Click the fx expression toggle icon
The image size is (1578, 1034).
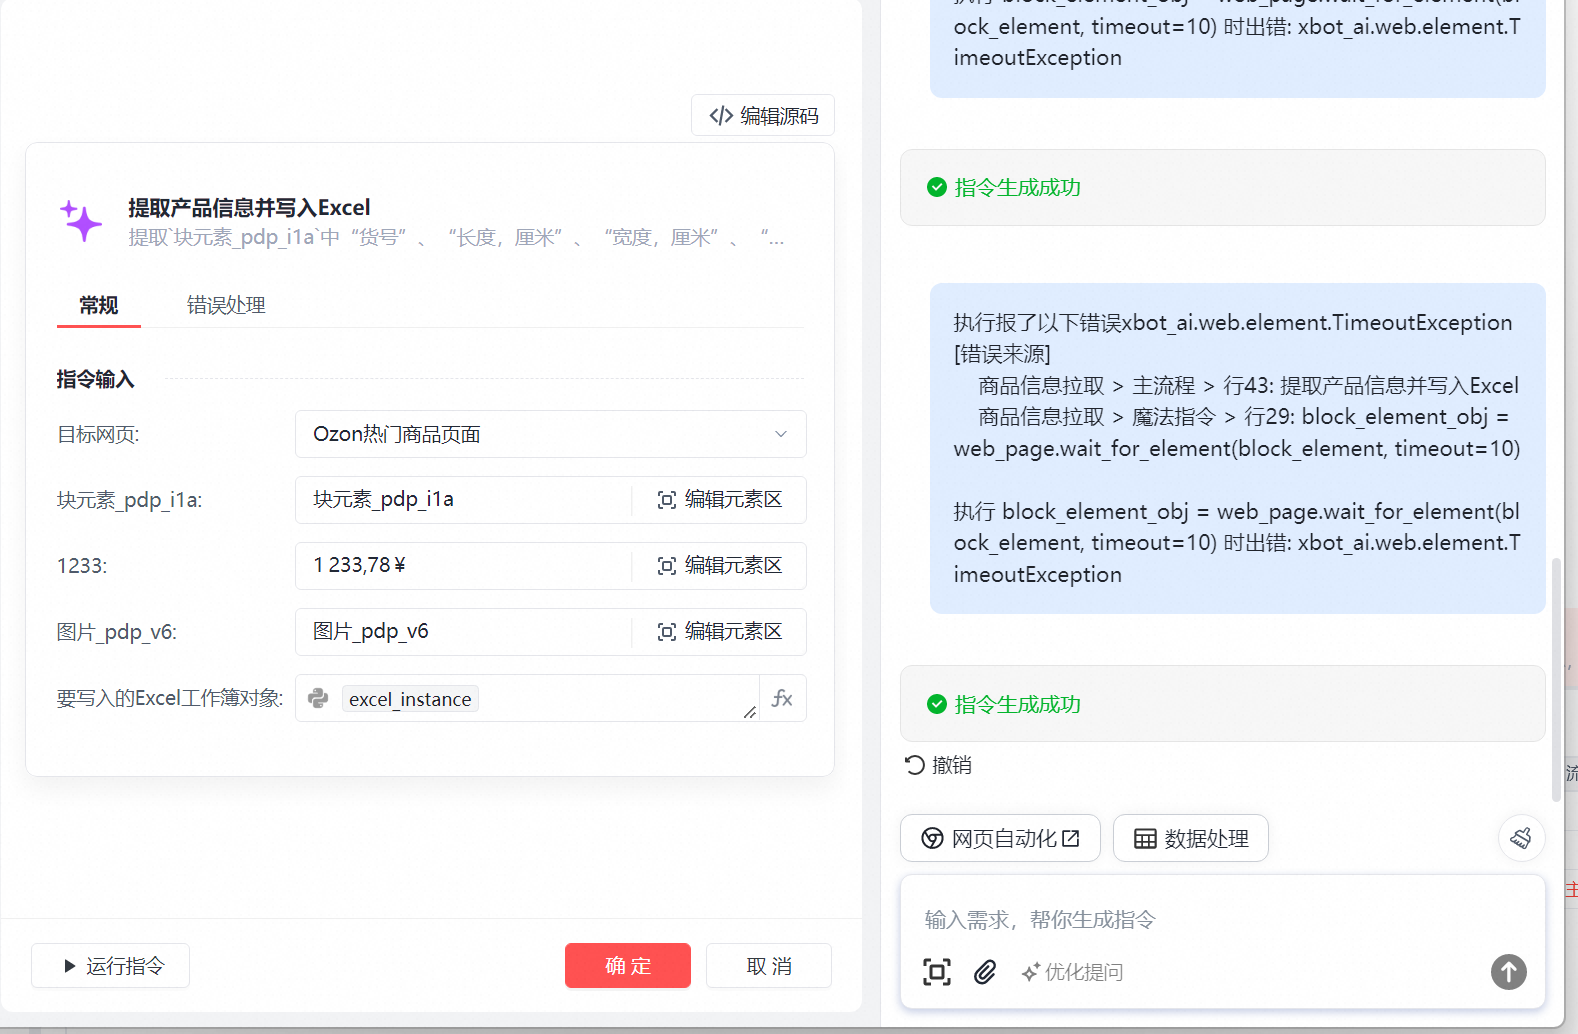tap(782, 698)
